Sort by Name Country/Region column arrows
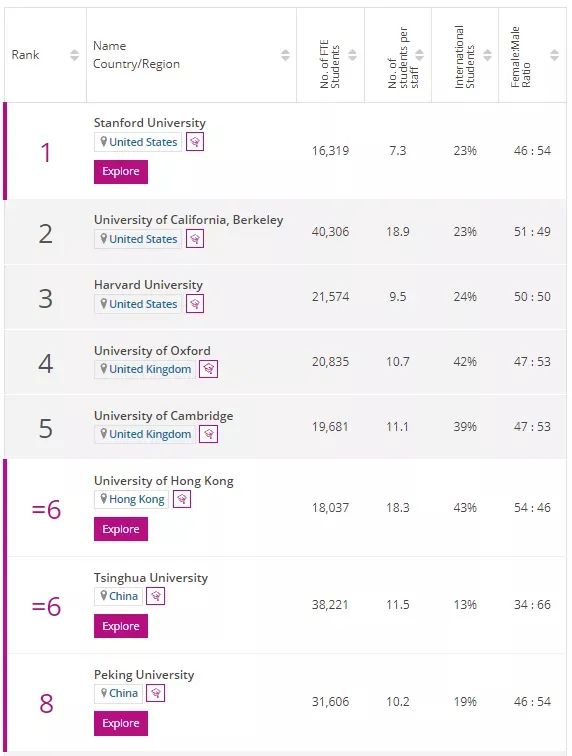Viewport: 572px width, 756px height. click(x=286, y=55)
